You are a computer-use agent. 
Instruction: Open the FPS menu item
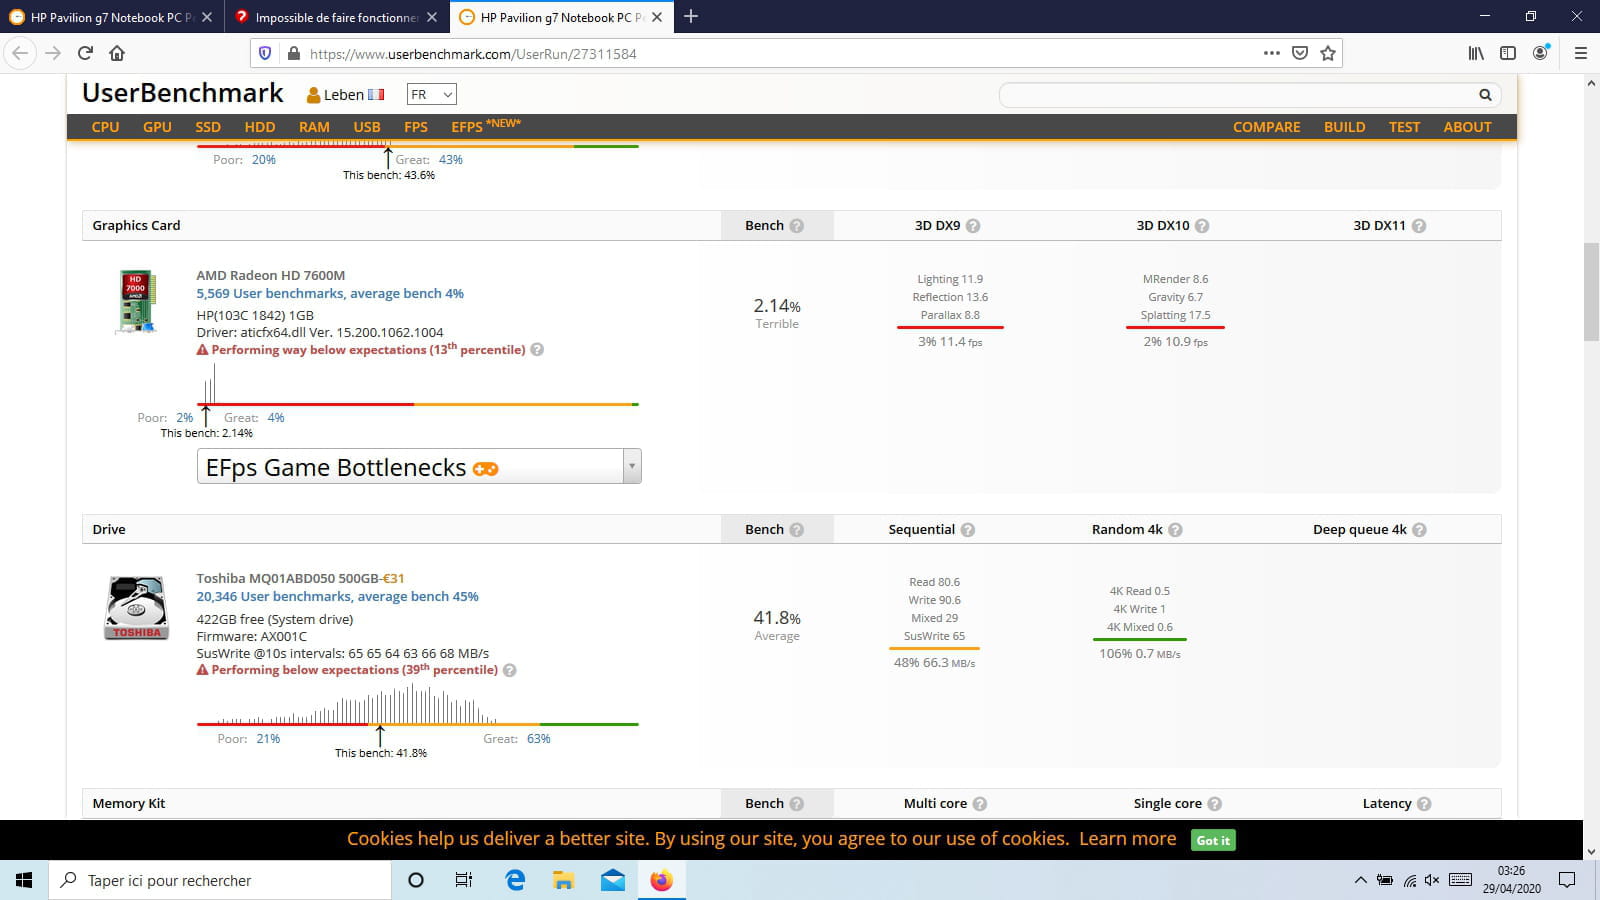click(x=416, y=127)
